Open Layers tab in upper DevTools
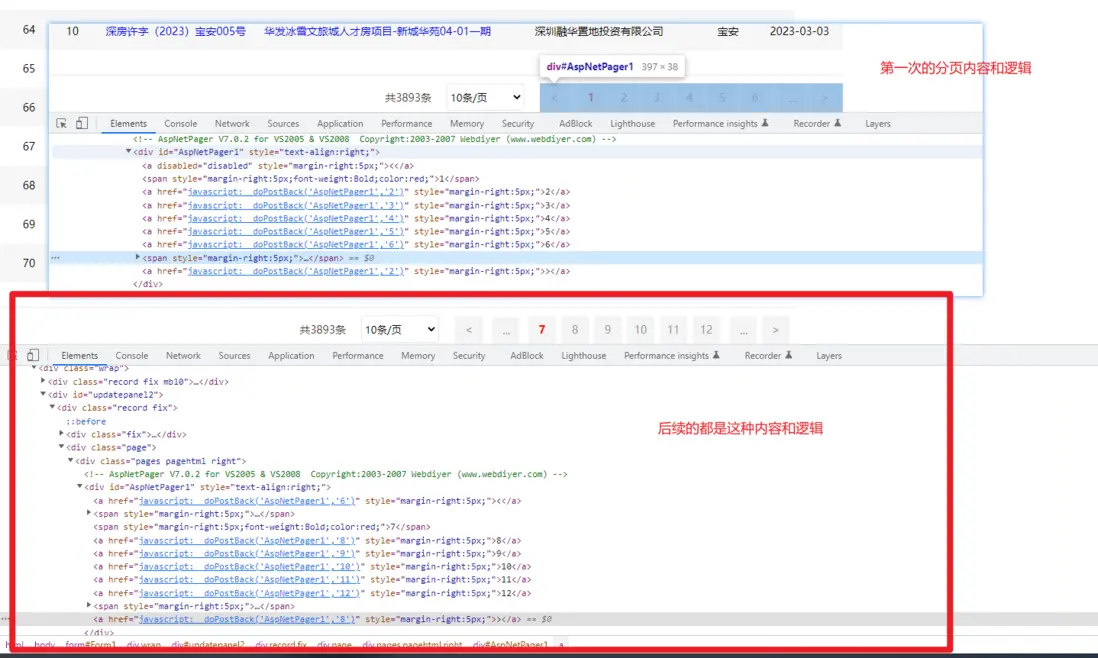This screenshot has height=658, width=1098. click(877, 123)
